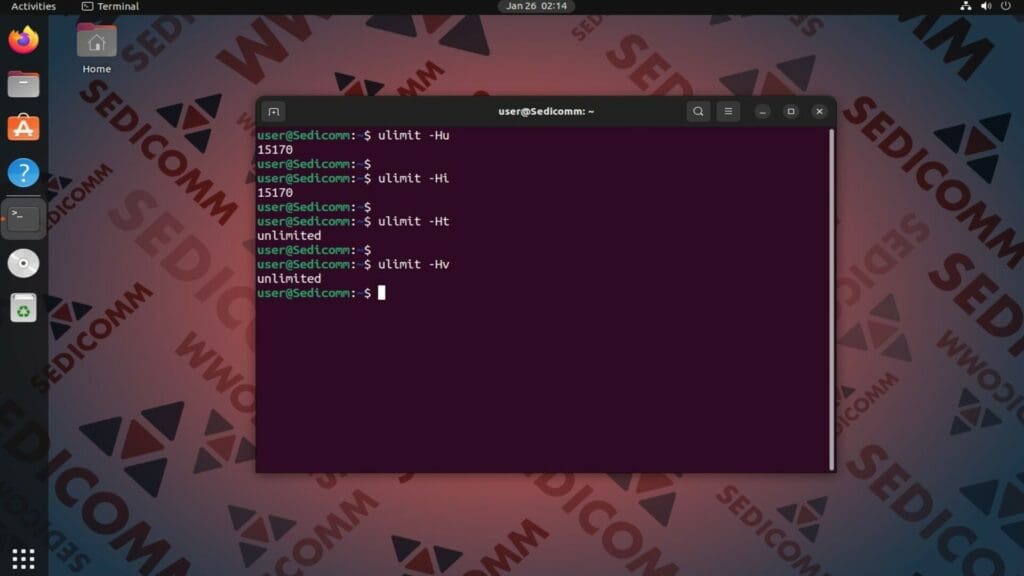Open Ubuntu Software from the dock

[24, 128]
